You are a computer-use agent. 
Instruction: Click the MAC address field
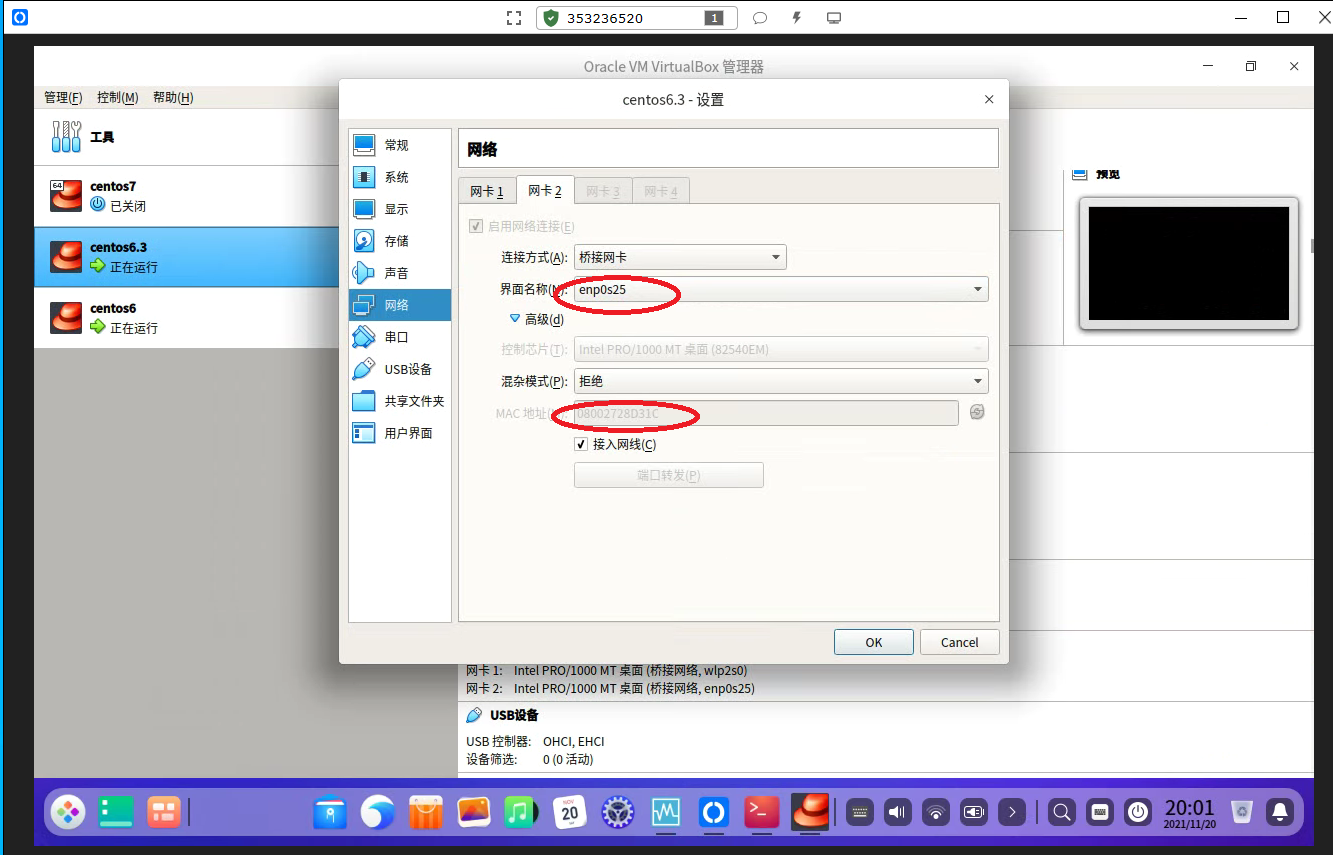766,413
